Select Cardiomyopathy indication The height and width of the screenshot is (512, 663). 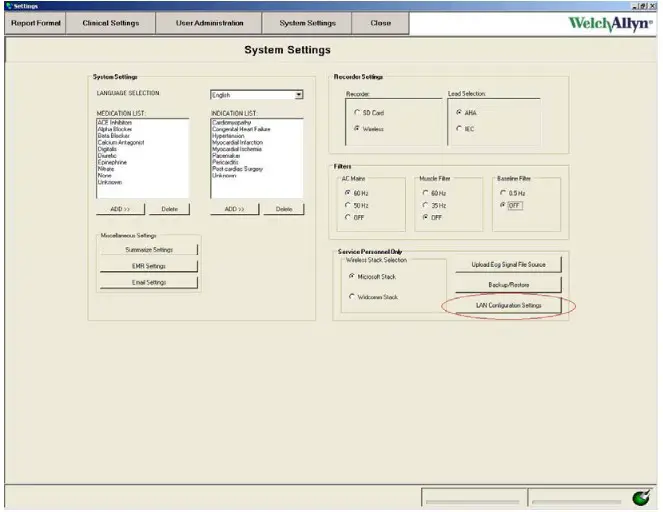click(x=231, y=123)
